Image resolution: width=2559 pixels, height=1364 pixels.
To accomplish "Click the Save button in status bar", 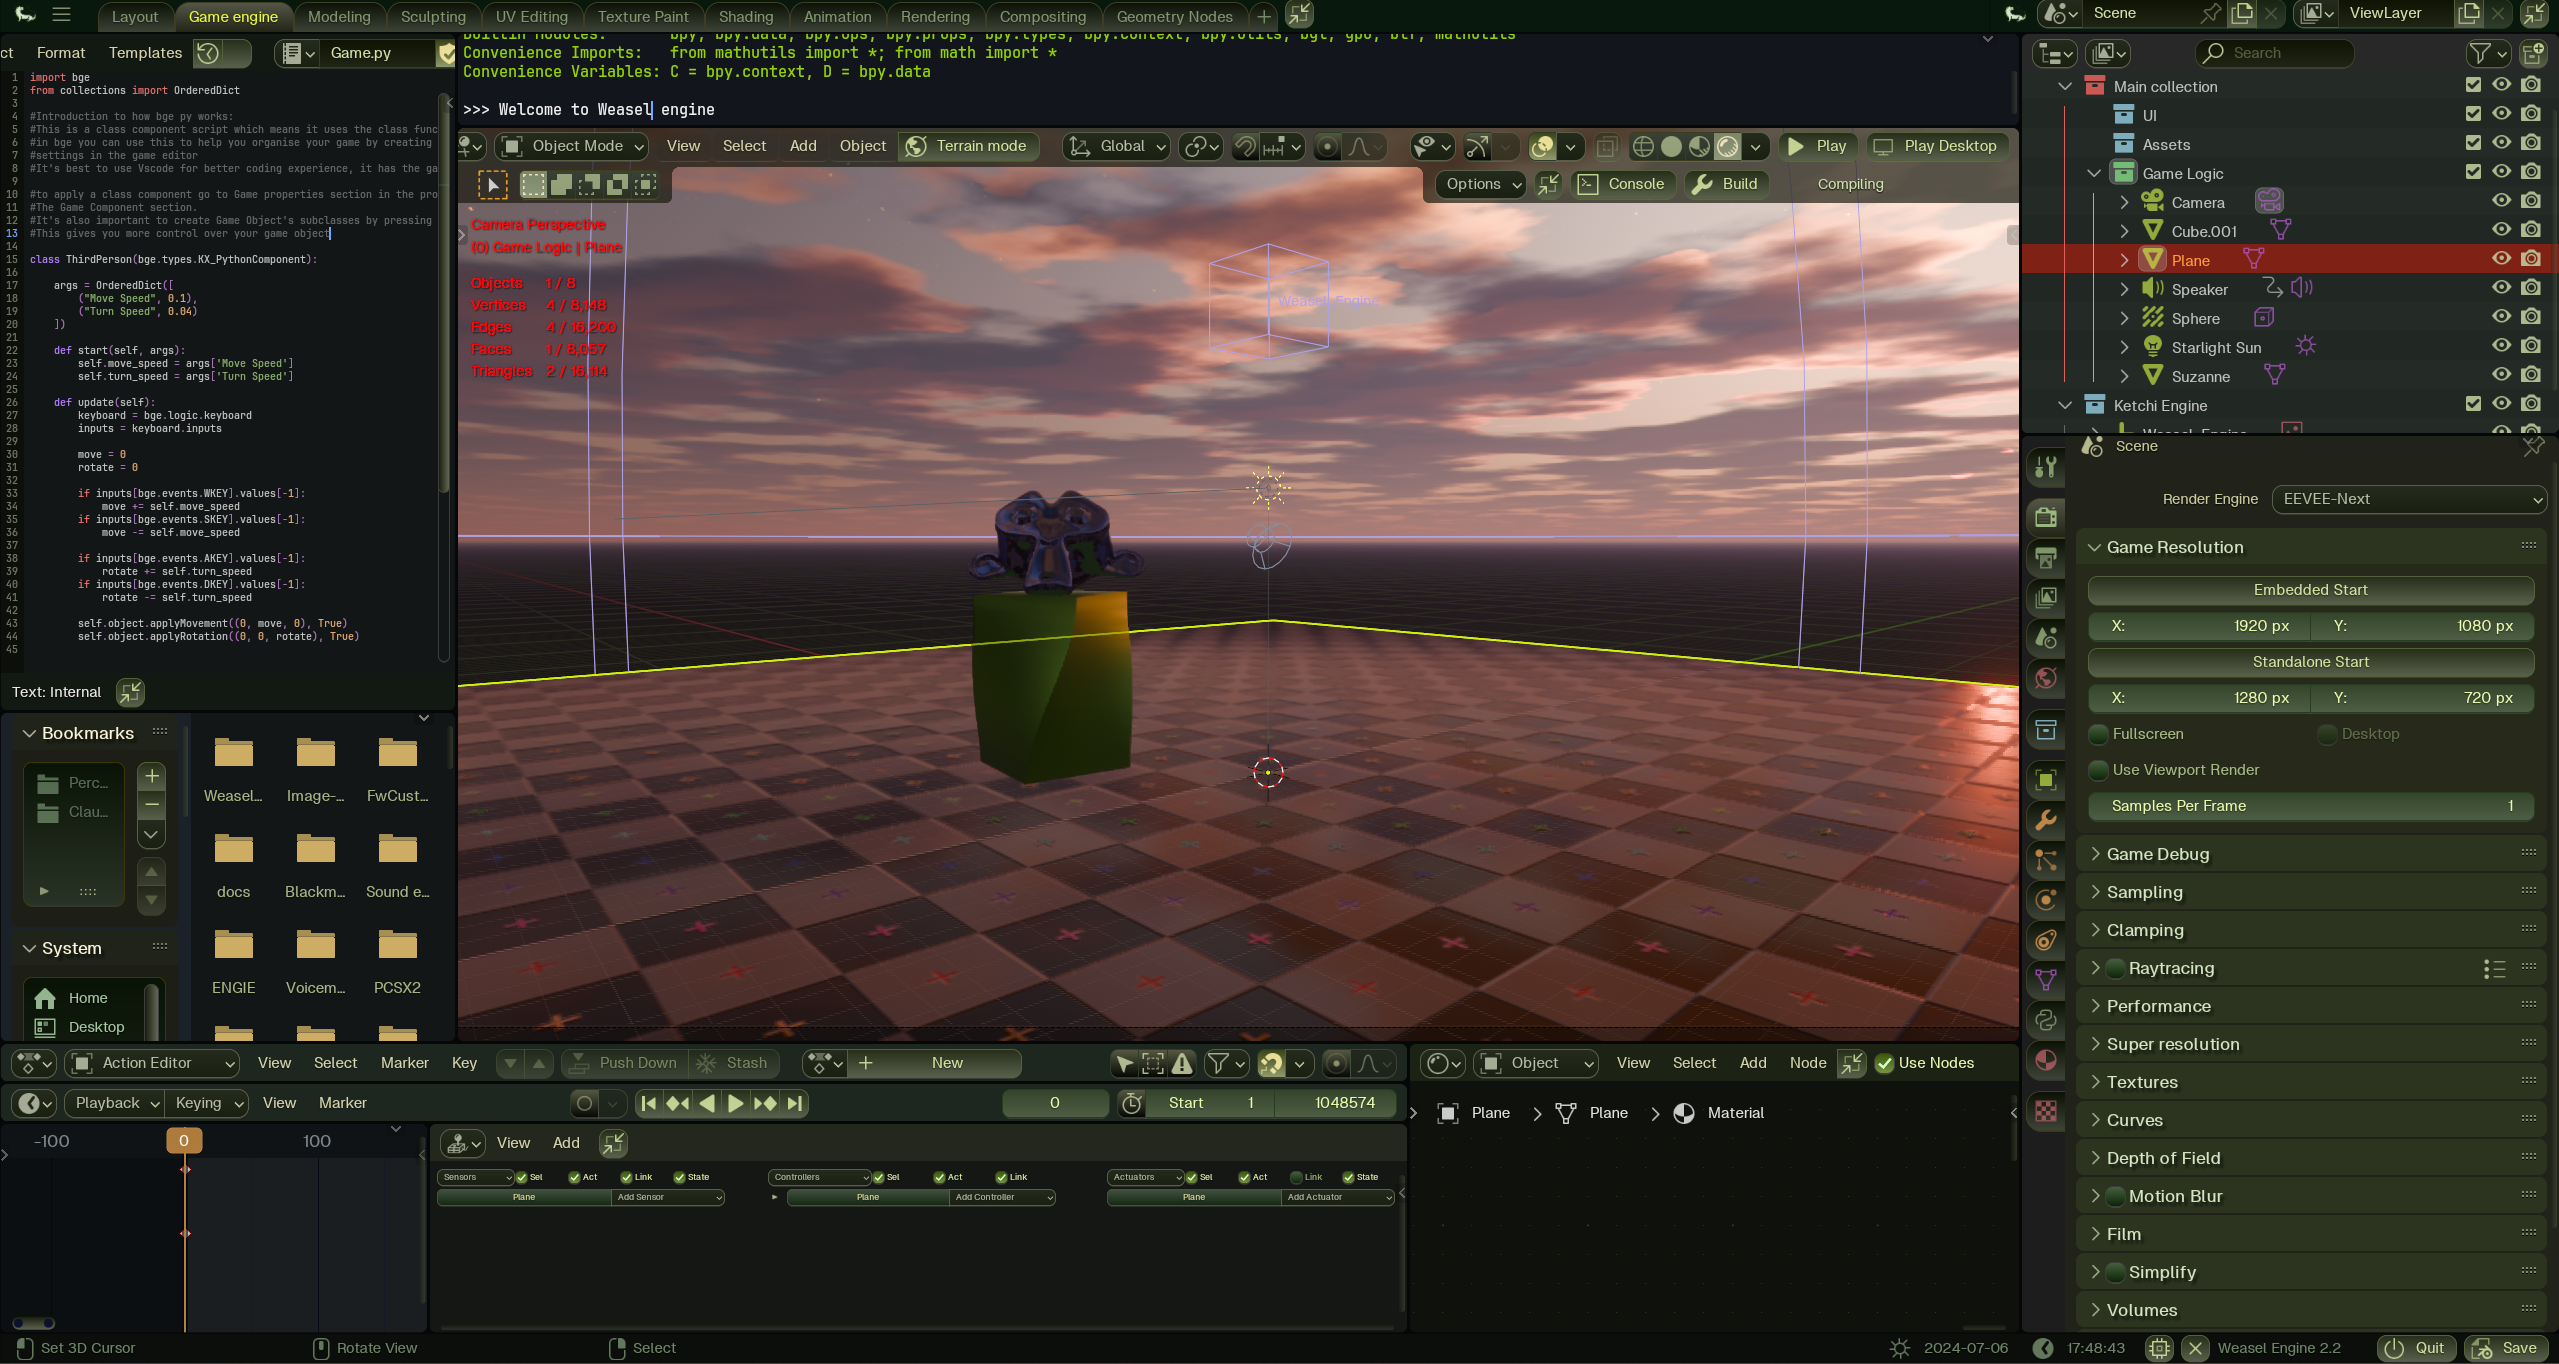I will click(2504, 1348).
